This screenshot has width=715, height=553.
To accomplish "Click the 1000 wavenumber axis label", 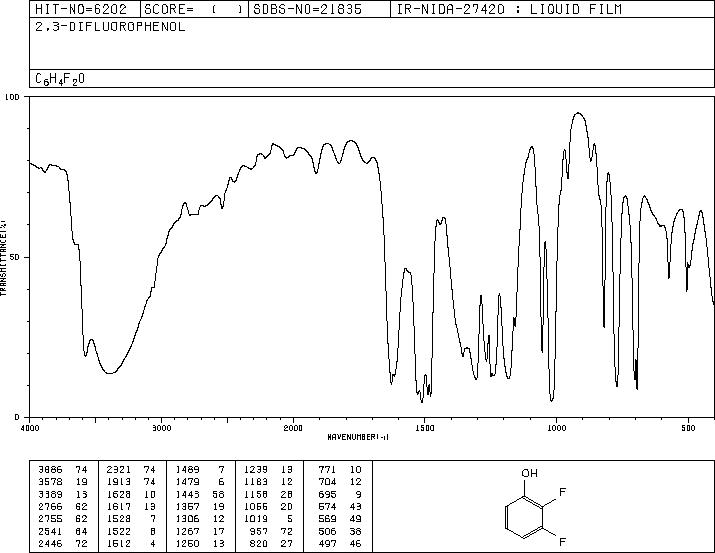I will [x=556, y=428].
